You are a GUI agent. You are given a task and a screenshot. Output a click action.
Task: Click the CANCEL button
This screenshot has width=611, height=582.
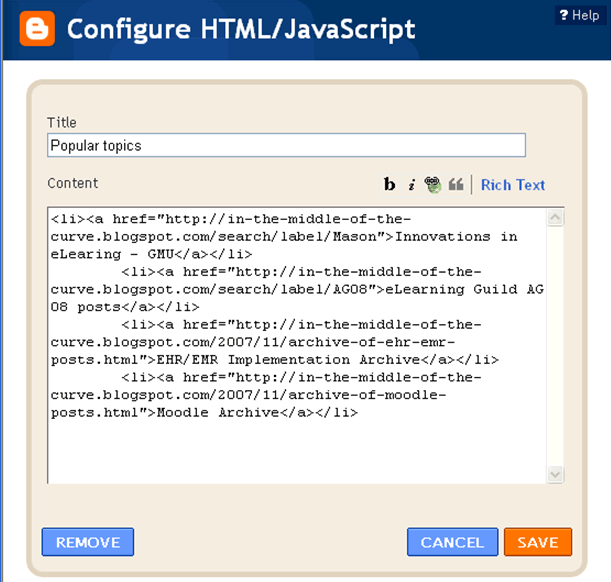click(452, 542)
